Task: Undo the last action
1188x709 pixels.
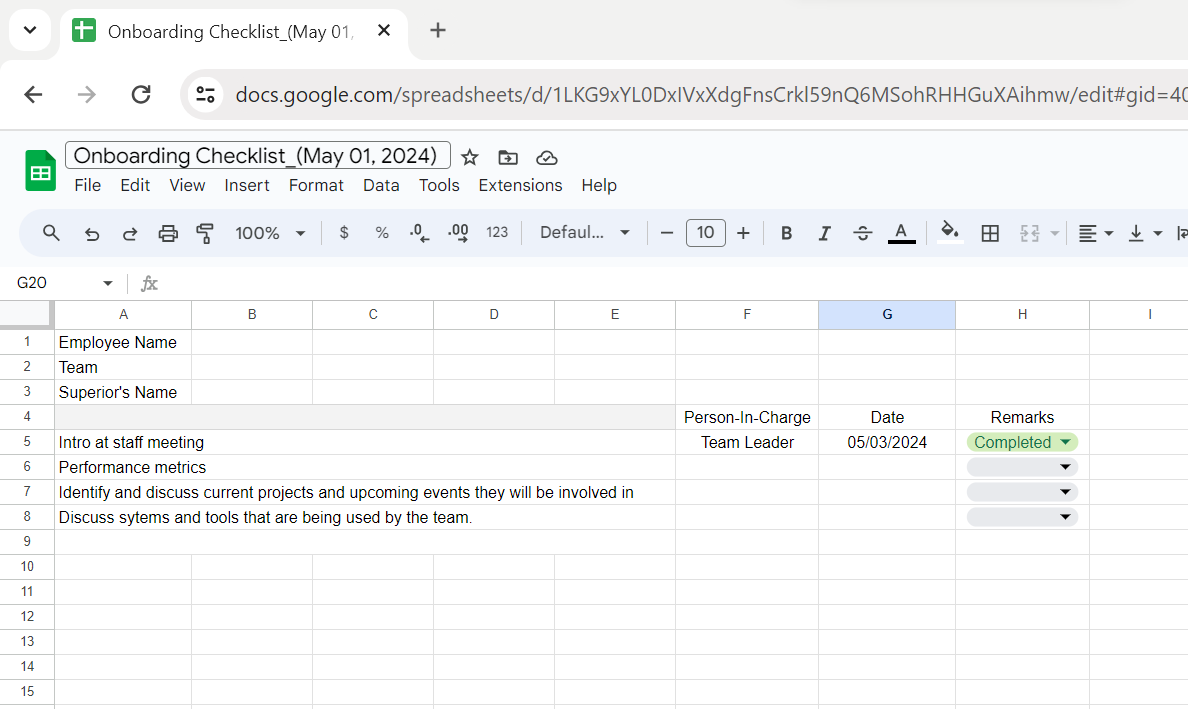Action: click(92, 233)
